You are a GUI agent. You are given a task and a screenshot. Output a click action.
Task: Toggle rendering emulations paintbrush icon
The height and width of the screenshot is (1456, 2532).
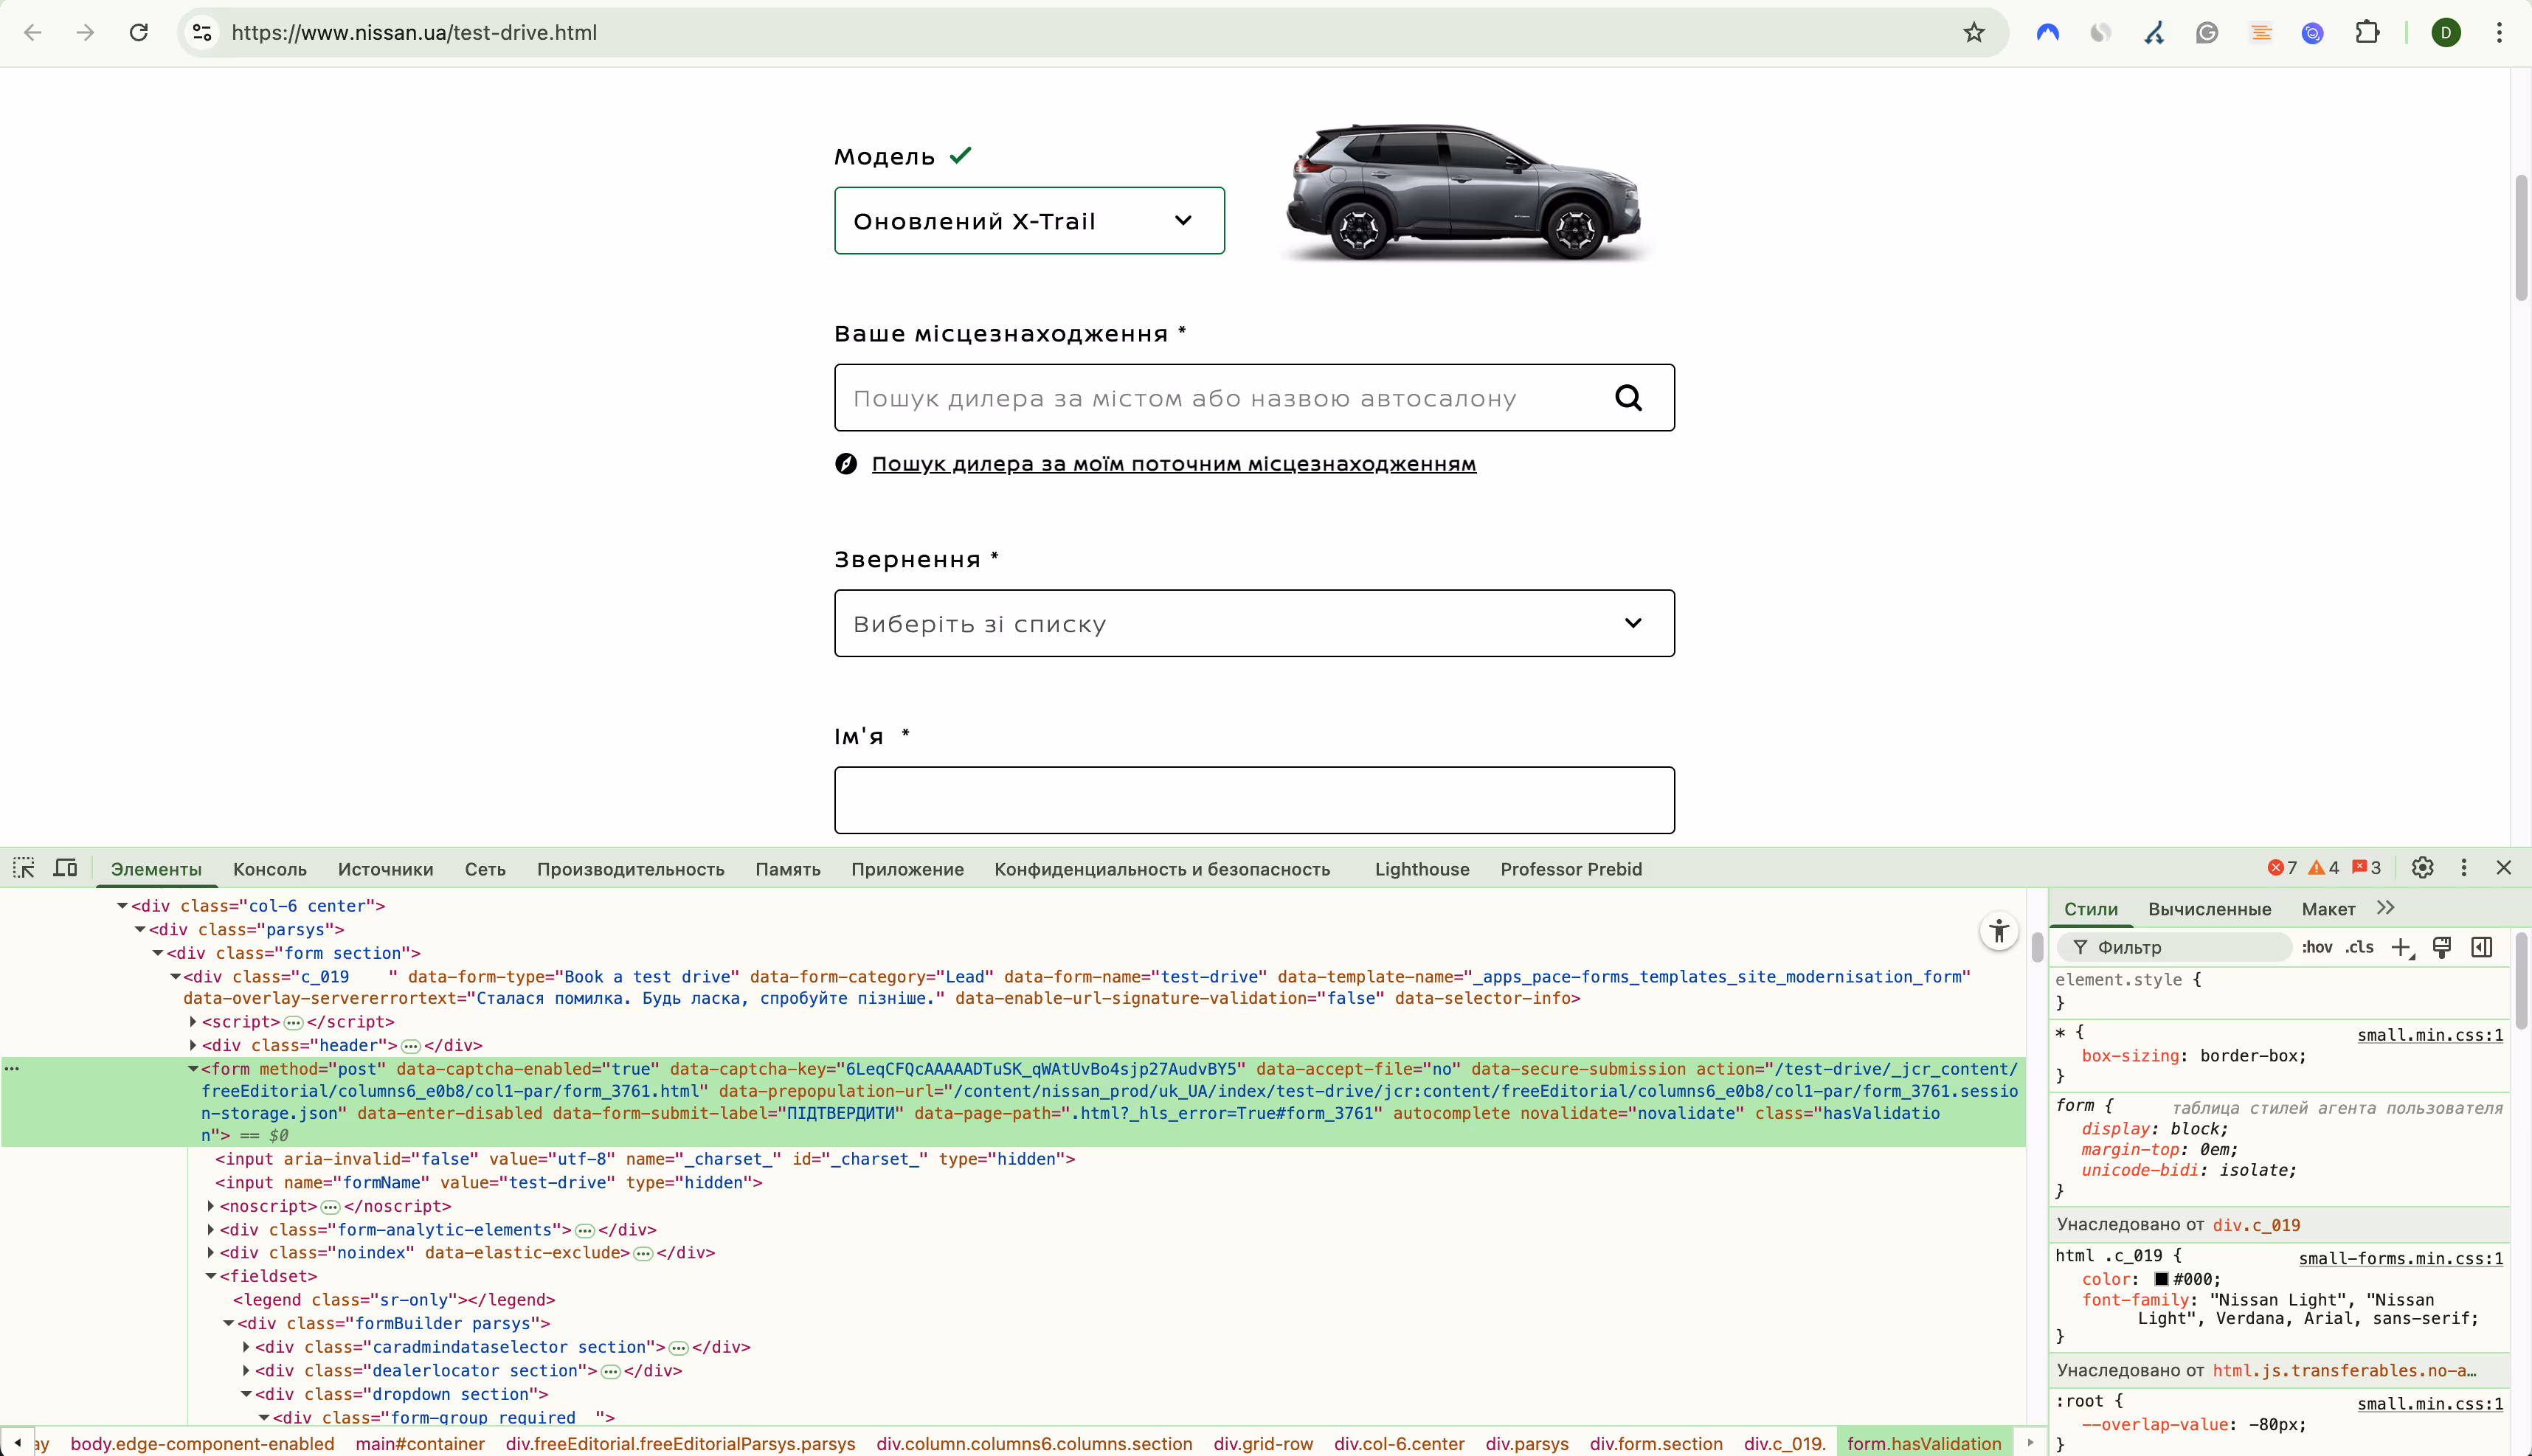coord(2441,947)
